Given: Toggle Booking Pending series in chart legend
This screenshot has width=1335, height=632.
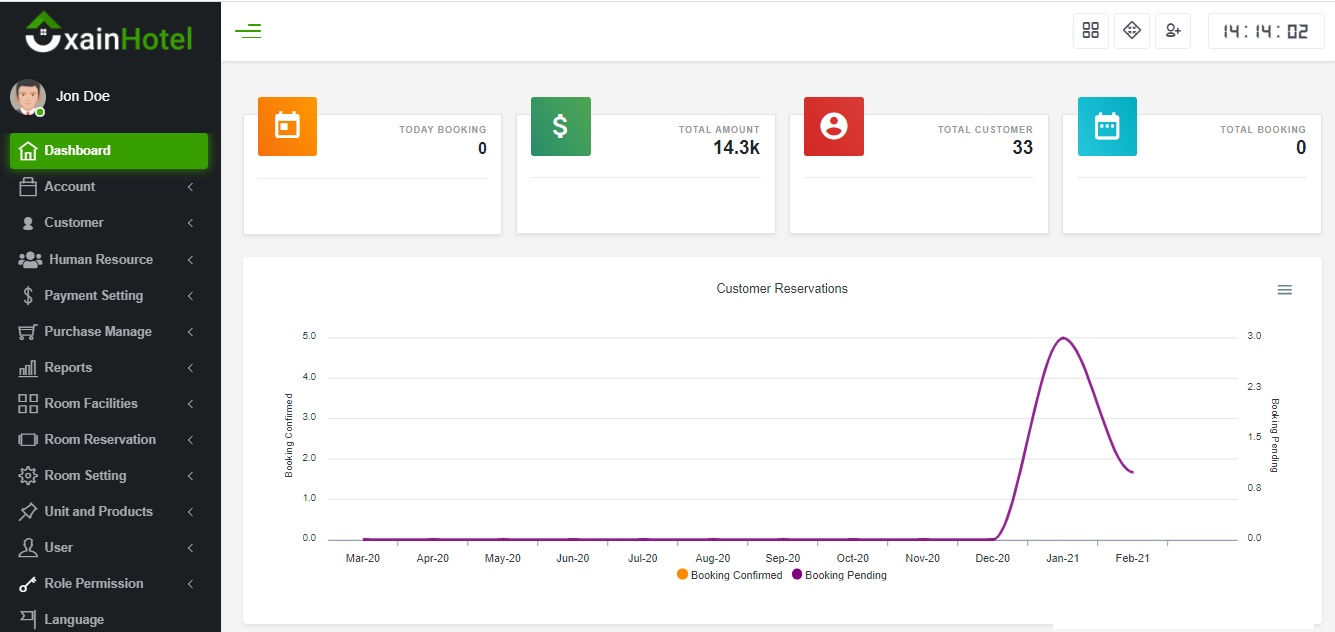Looking at the screenshot, I should [840, 575].
